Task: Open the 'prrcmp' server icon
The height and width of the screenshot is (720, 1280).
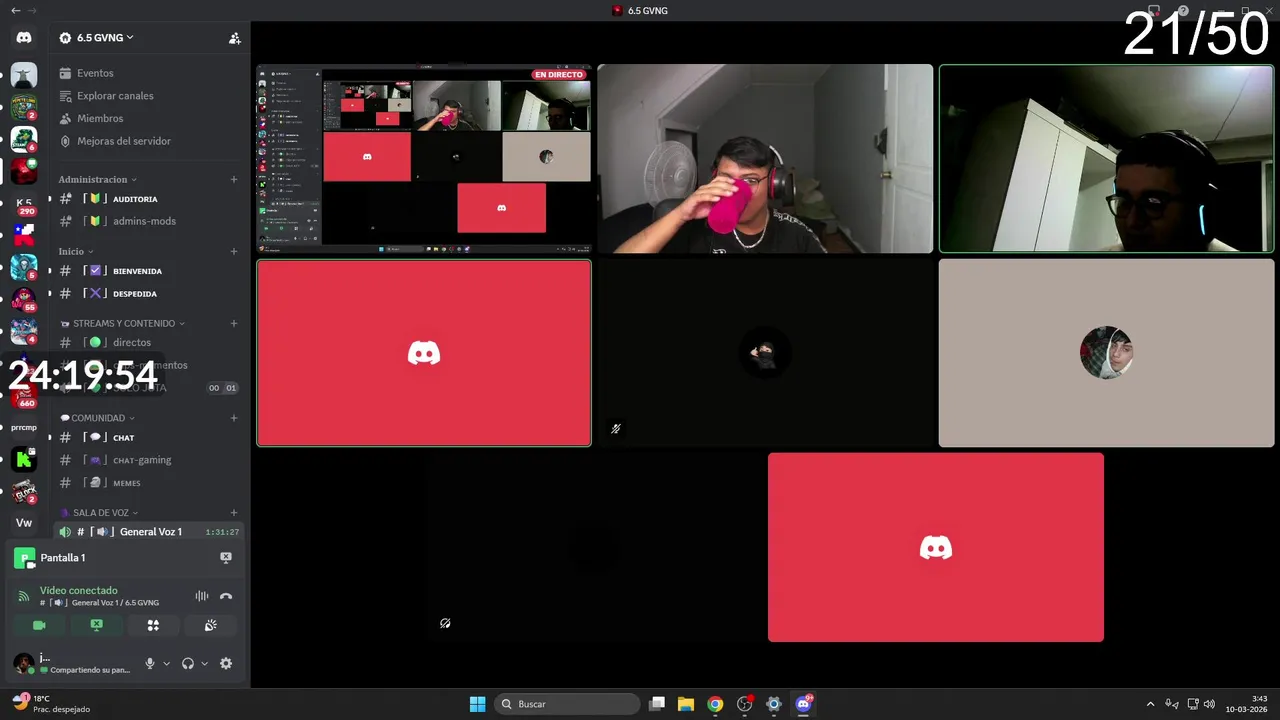Action: 24,428
